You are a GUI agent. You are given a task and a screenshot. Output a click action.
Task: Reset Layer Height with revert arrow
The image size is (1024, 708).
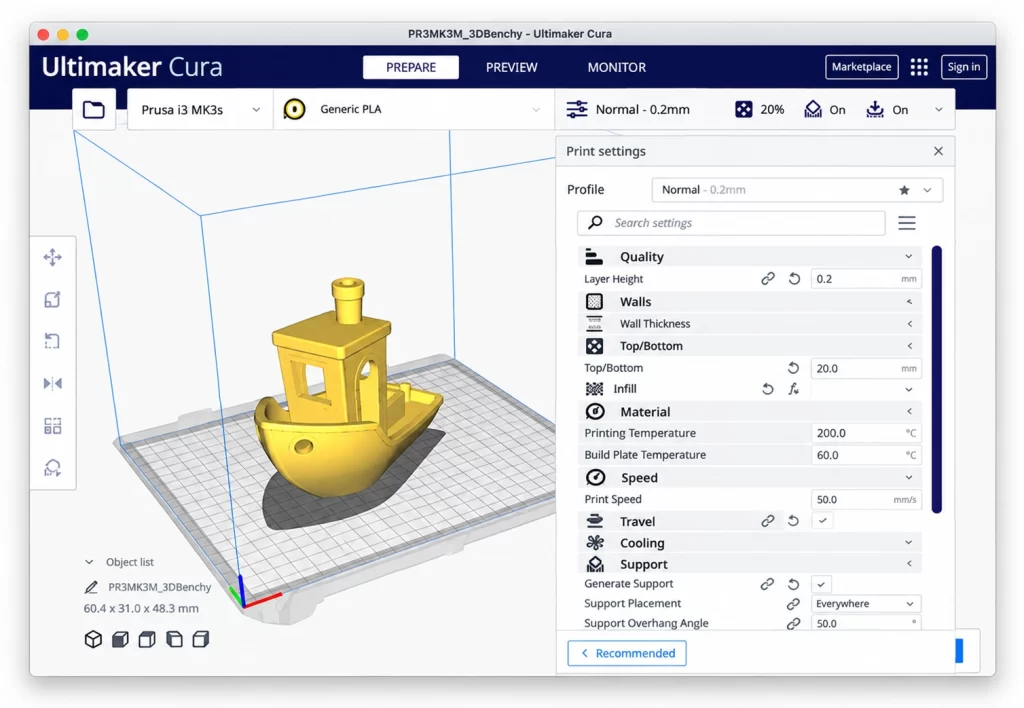click(x=794, y=279)
